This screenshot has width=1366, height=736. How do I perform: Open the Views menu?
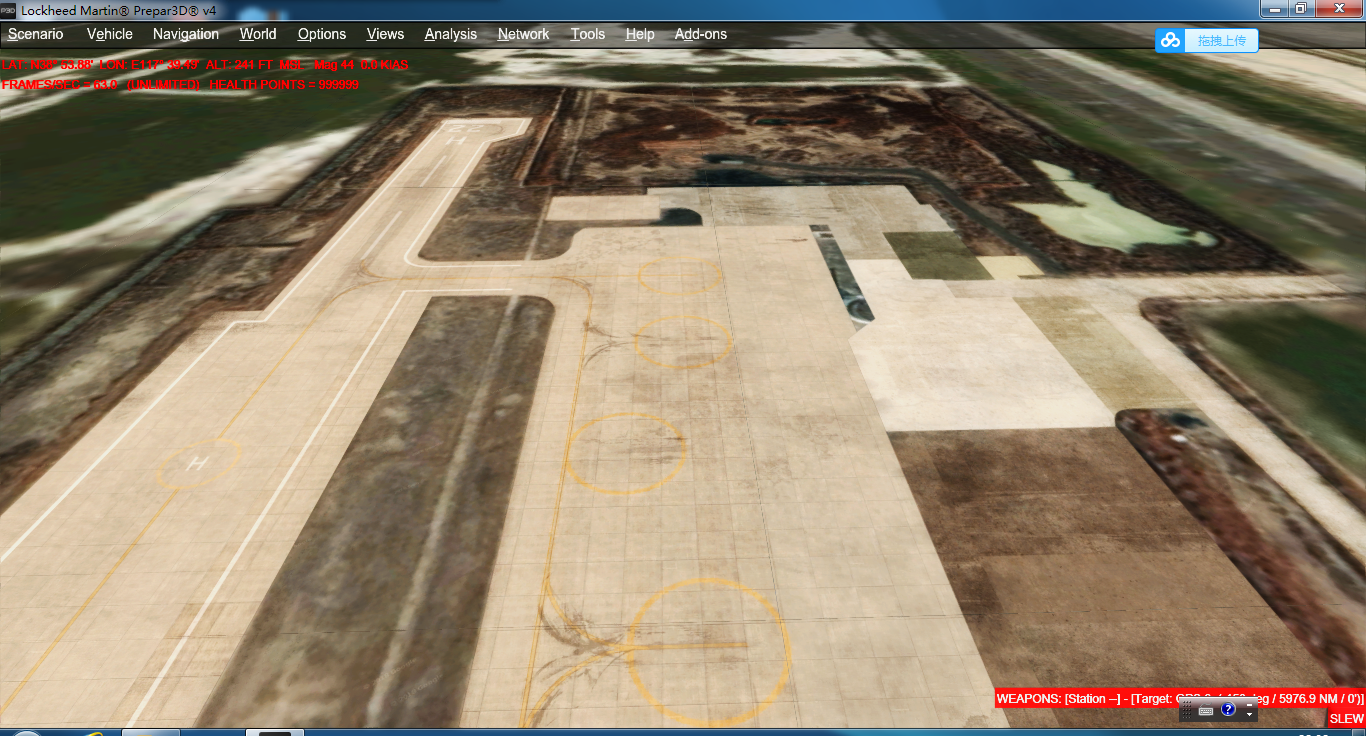tap(386, 34)
